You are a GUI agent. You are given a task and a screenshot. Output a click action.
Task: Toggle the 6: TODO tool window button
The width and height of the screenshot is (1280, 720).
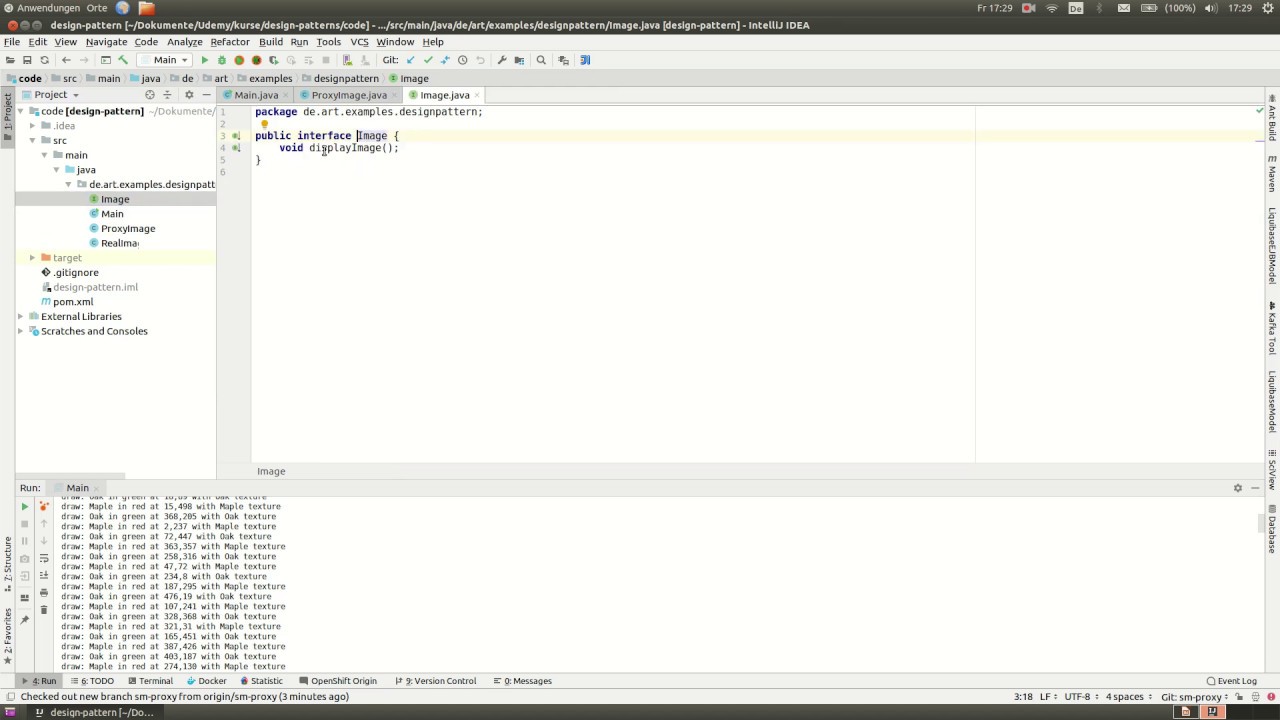pyautogui.click(x=93, y=681)
